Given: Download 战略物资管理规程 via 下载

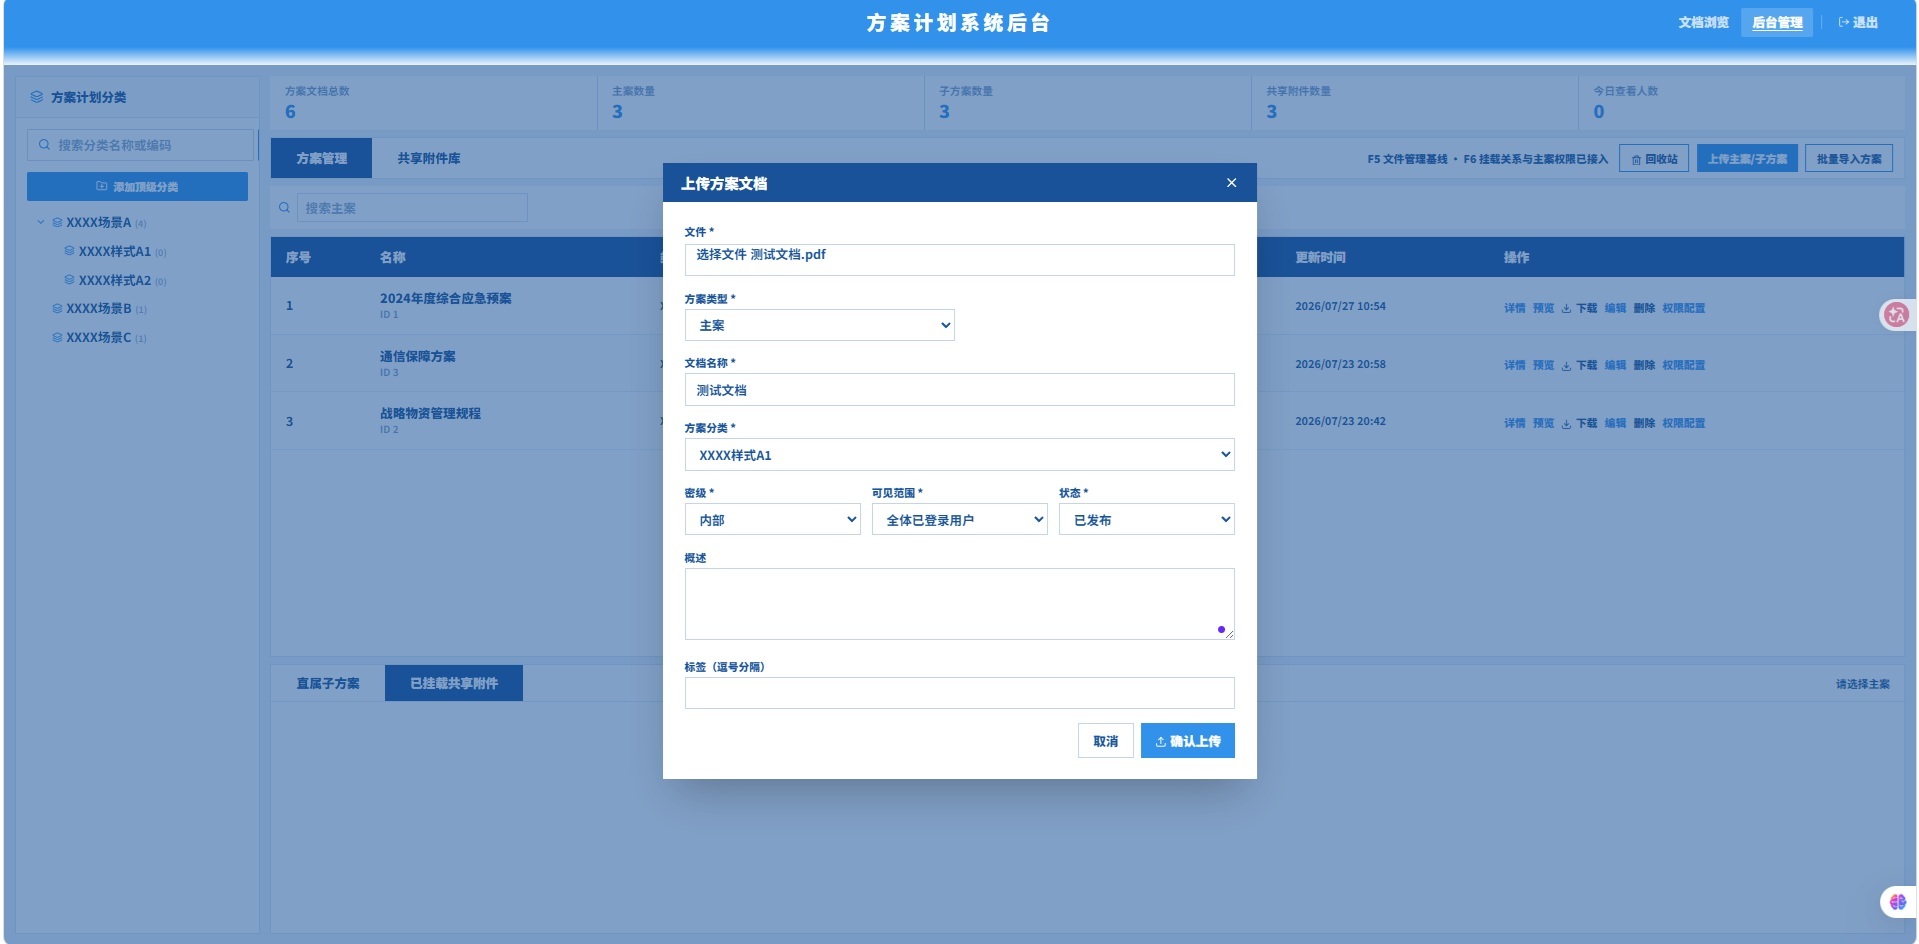Looking at the screenshot, I should pyautogui.click(x=1579, y=423).
